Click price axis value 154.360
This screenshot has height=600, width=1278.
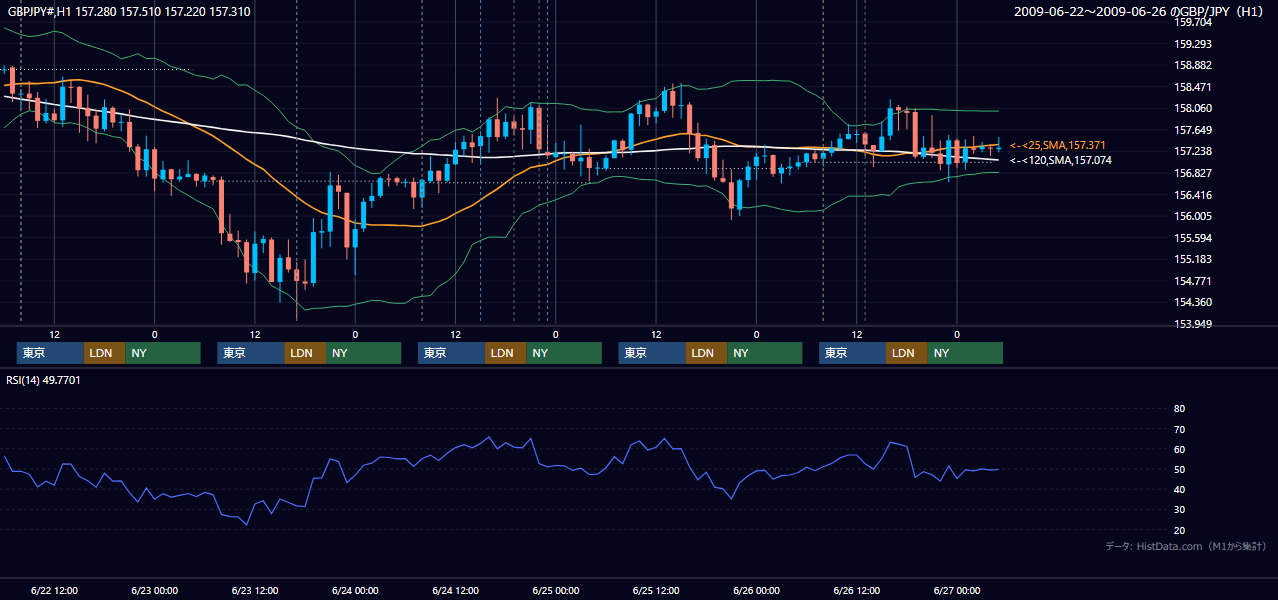coord(1193,302)
